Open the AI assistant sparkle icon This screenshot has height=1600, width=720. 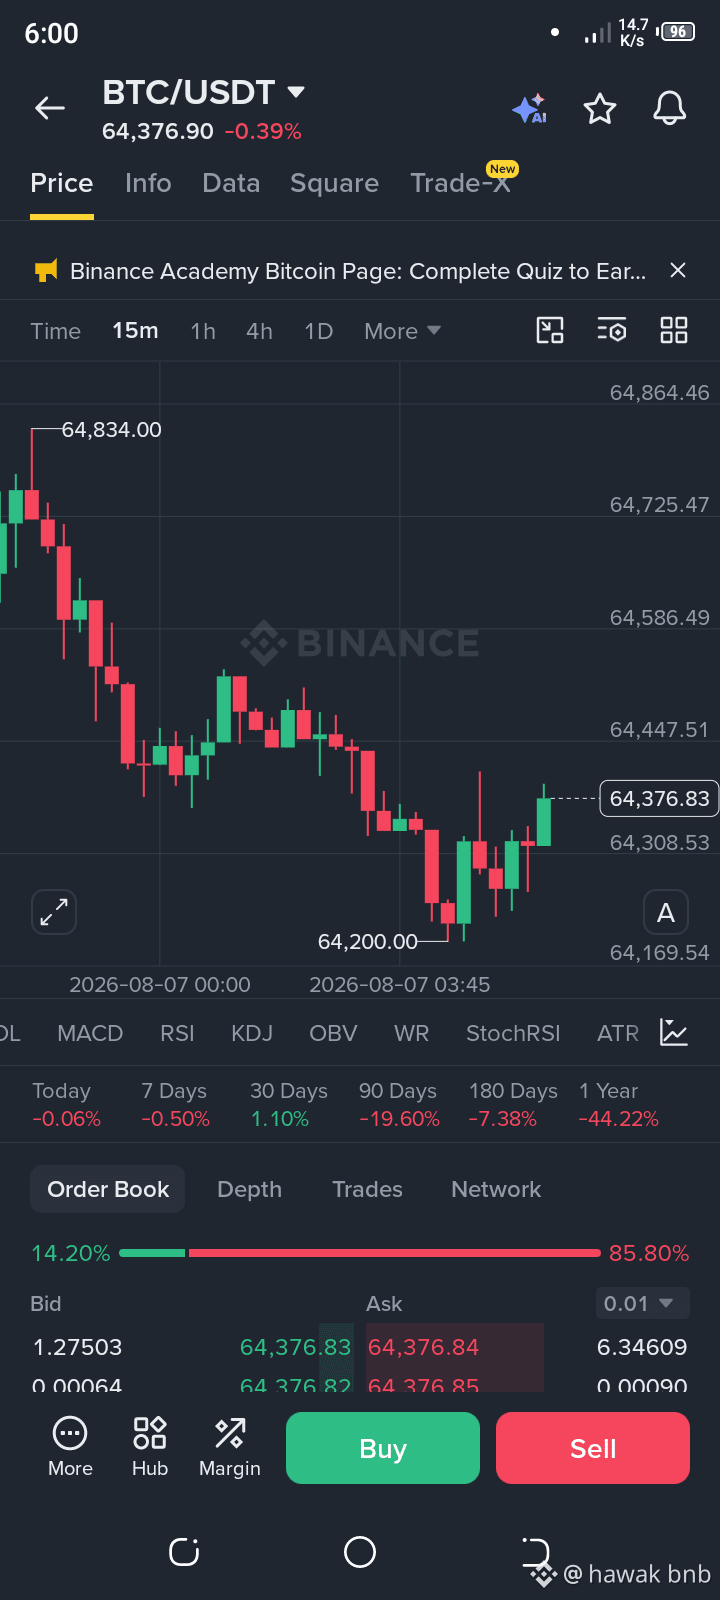(x=529, y=108)
